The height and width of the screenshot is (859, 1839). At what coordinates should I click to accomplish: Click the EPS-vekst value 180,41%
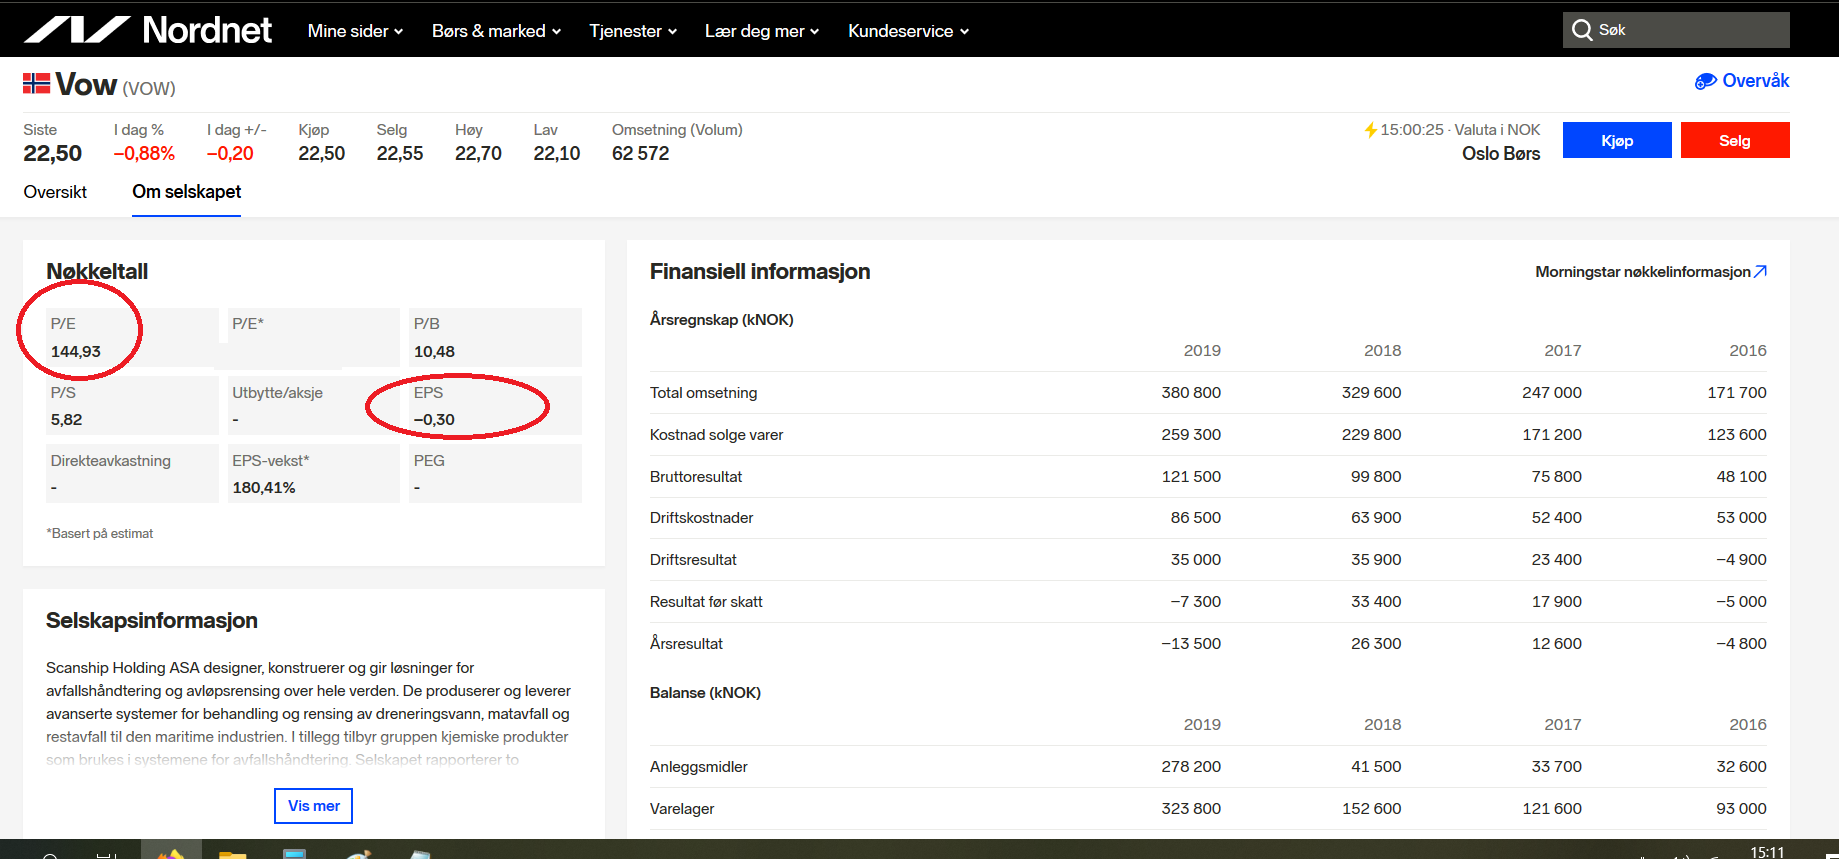click(x=264, y=488)
